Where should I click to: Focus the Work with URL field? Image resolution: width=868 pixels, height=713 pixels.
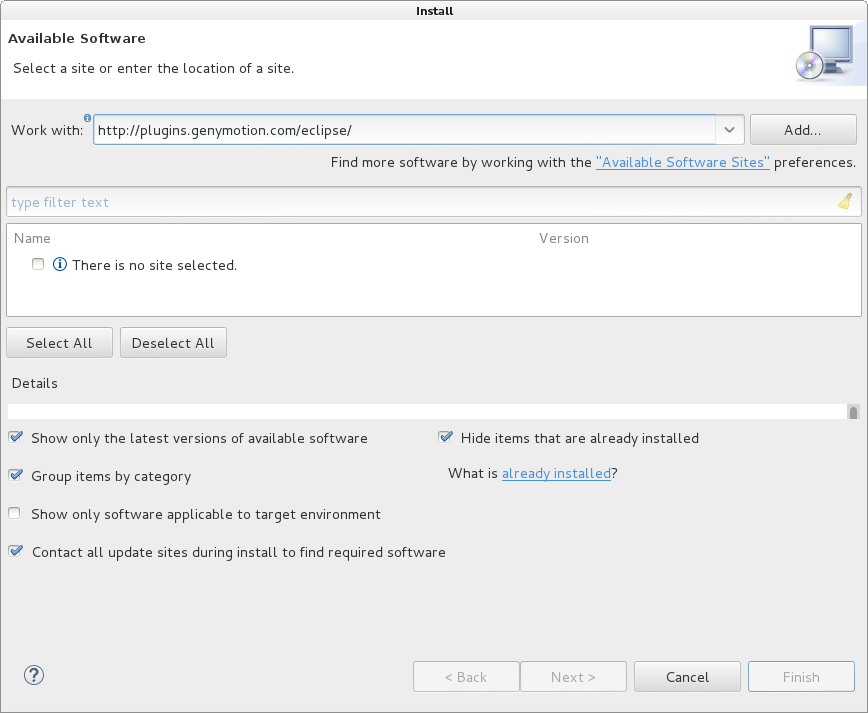pos(405,130)
